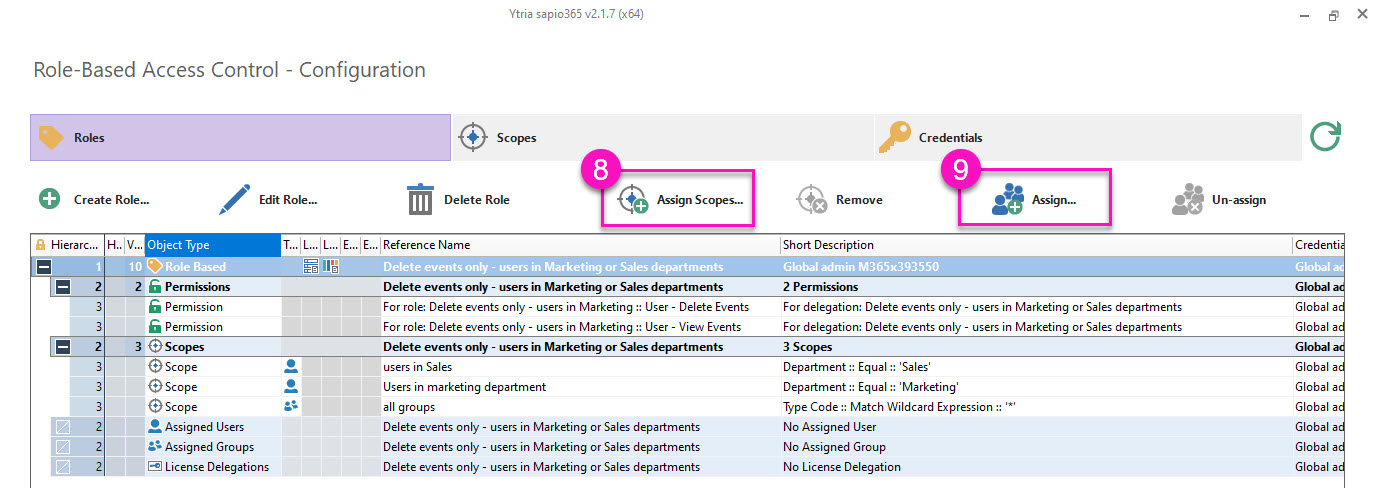Click the Delete Role trash icon
This screenshot has width=1376, height=488.
pos(421,199)
